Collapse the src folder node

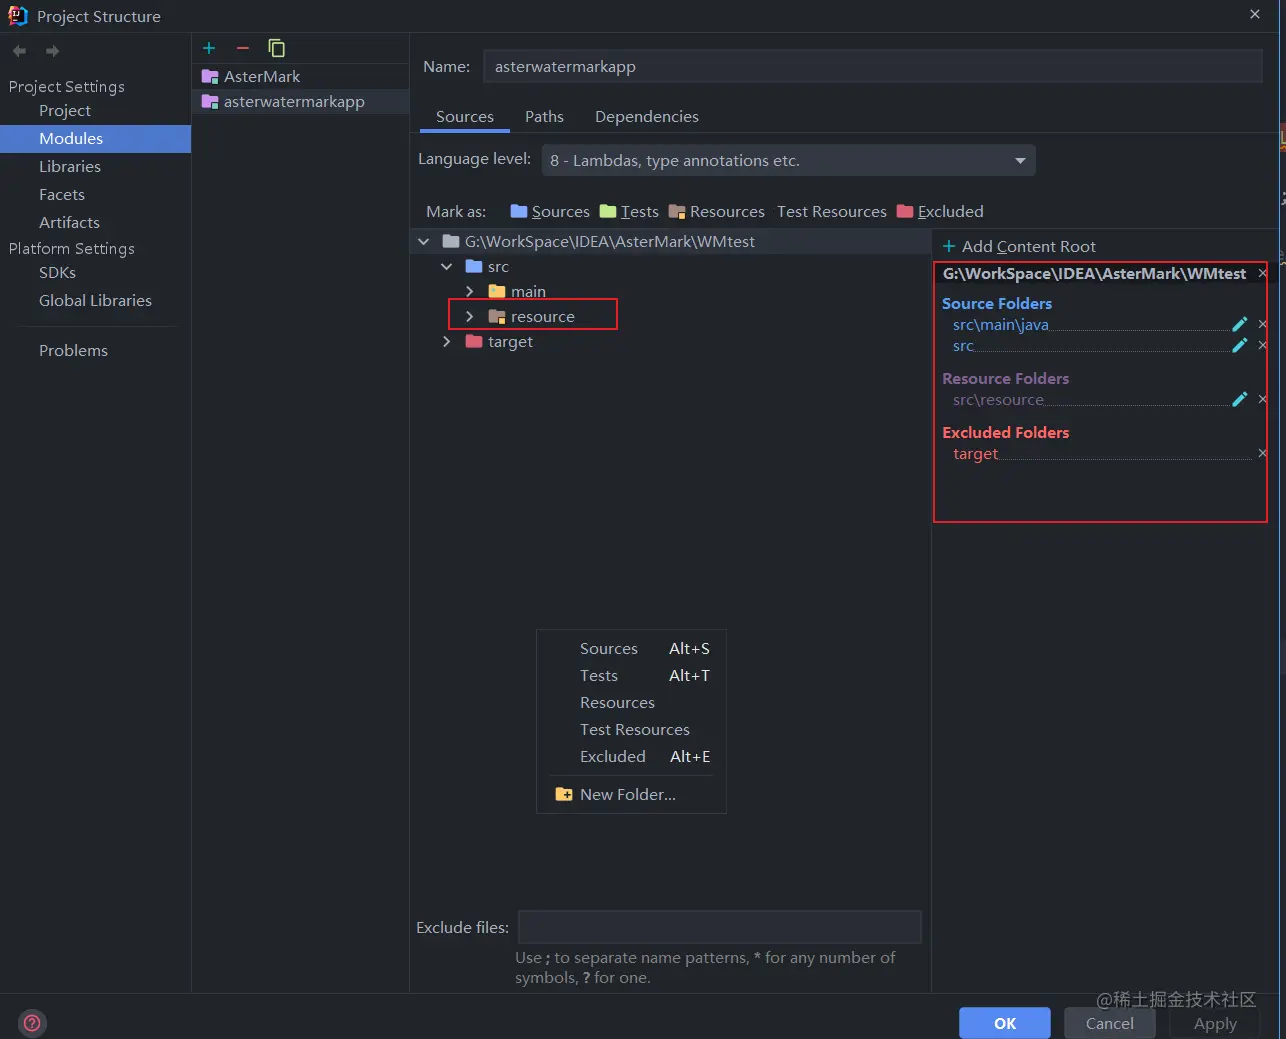click(x=447, y=266)
